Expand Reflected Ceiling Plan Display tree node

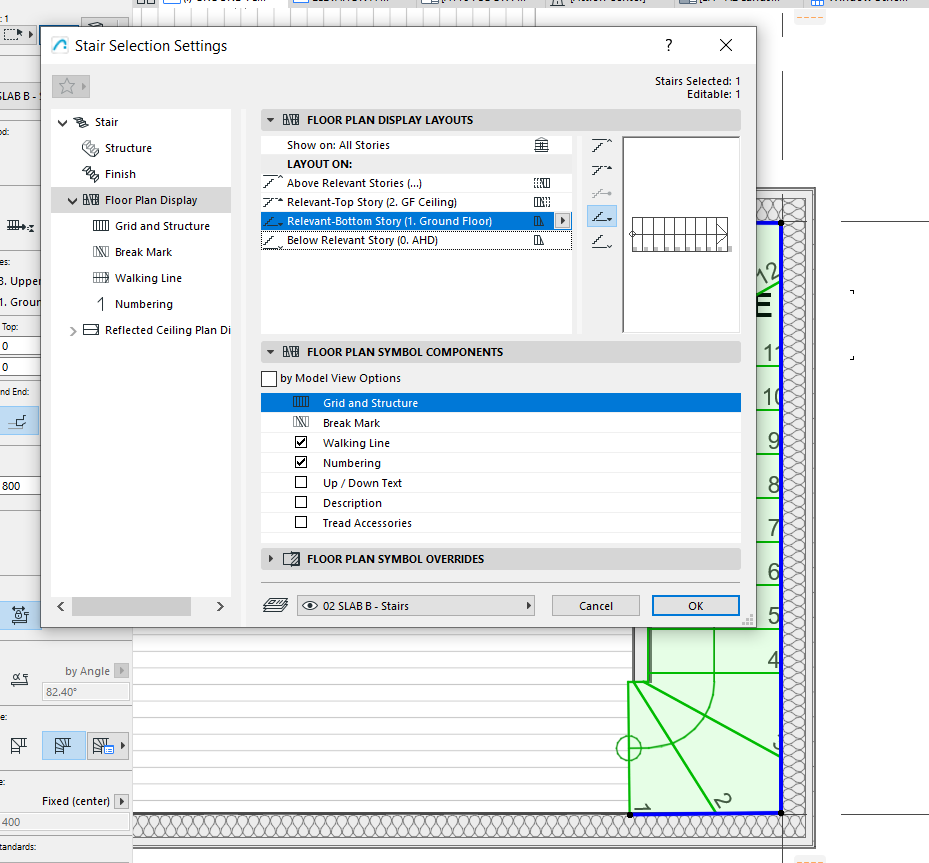coord(73,331)
